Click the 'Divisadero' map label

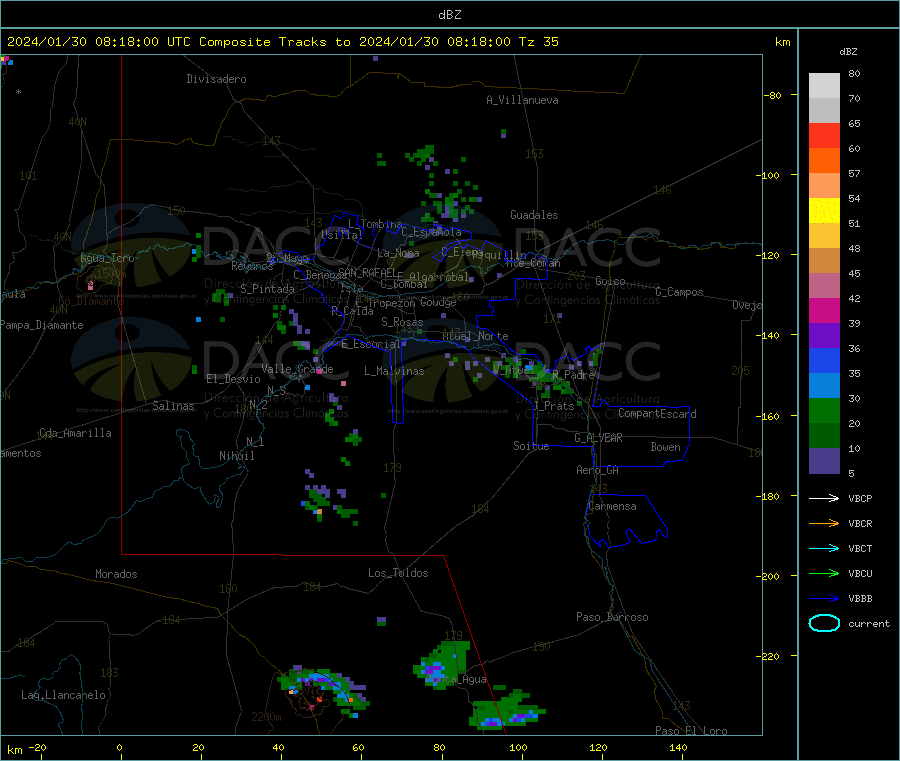(216, 79)
